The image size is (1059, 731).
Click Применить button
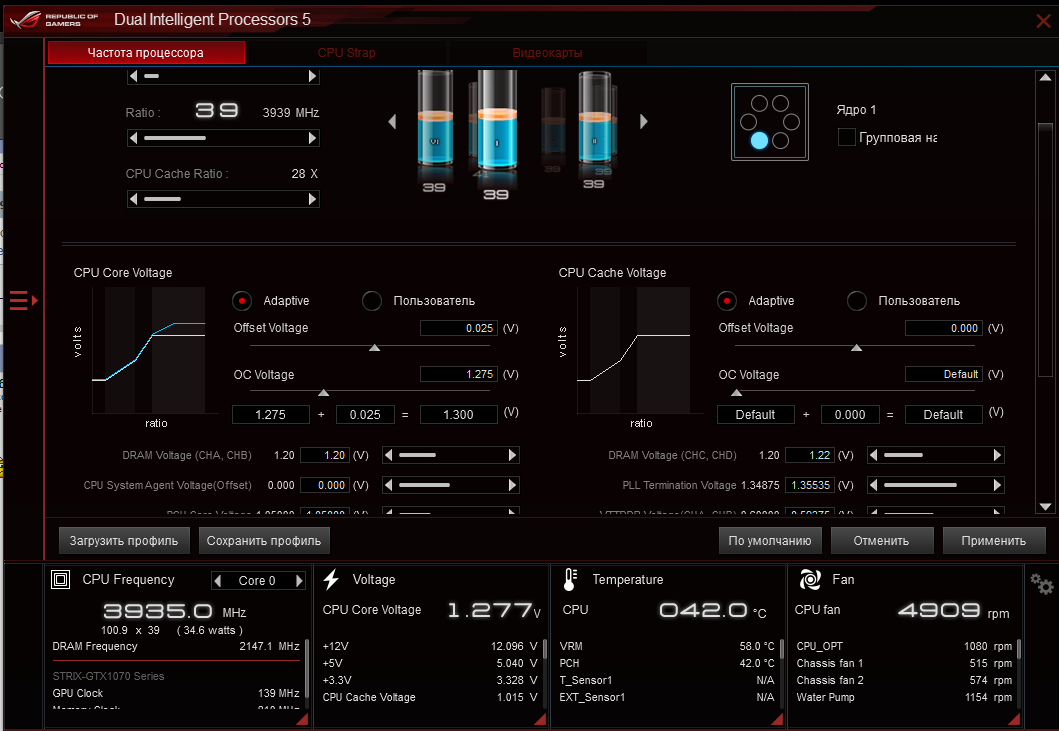click(x=993, y=540)
